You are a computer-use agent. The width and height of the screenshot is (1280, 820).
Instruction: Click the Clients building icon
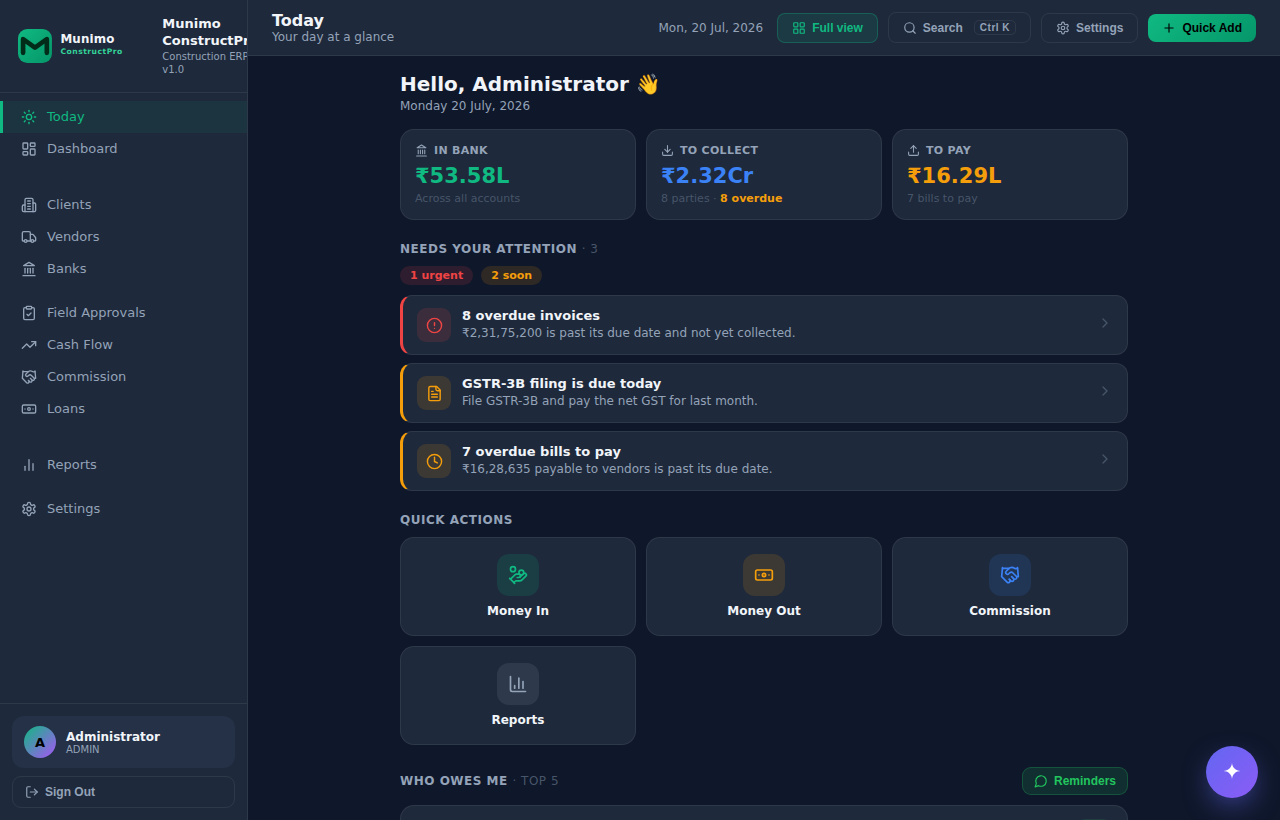point(29,205)
